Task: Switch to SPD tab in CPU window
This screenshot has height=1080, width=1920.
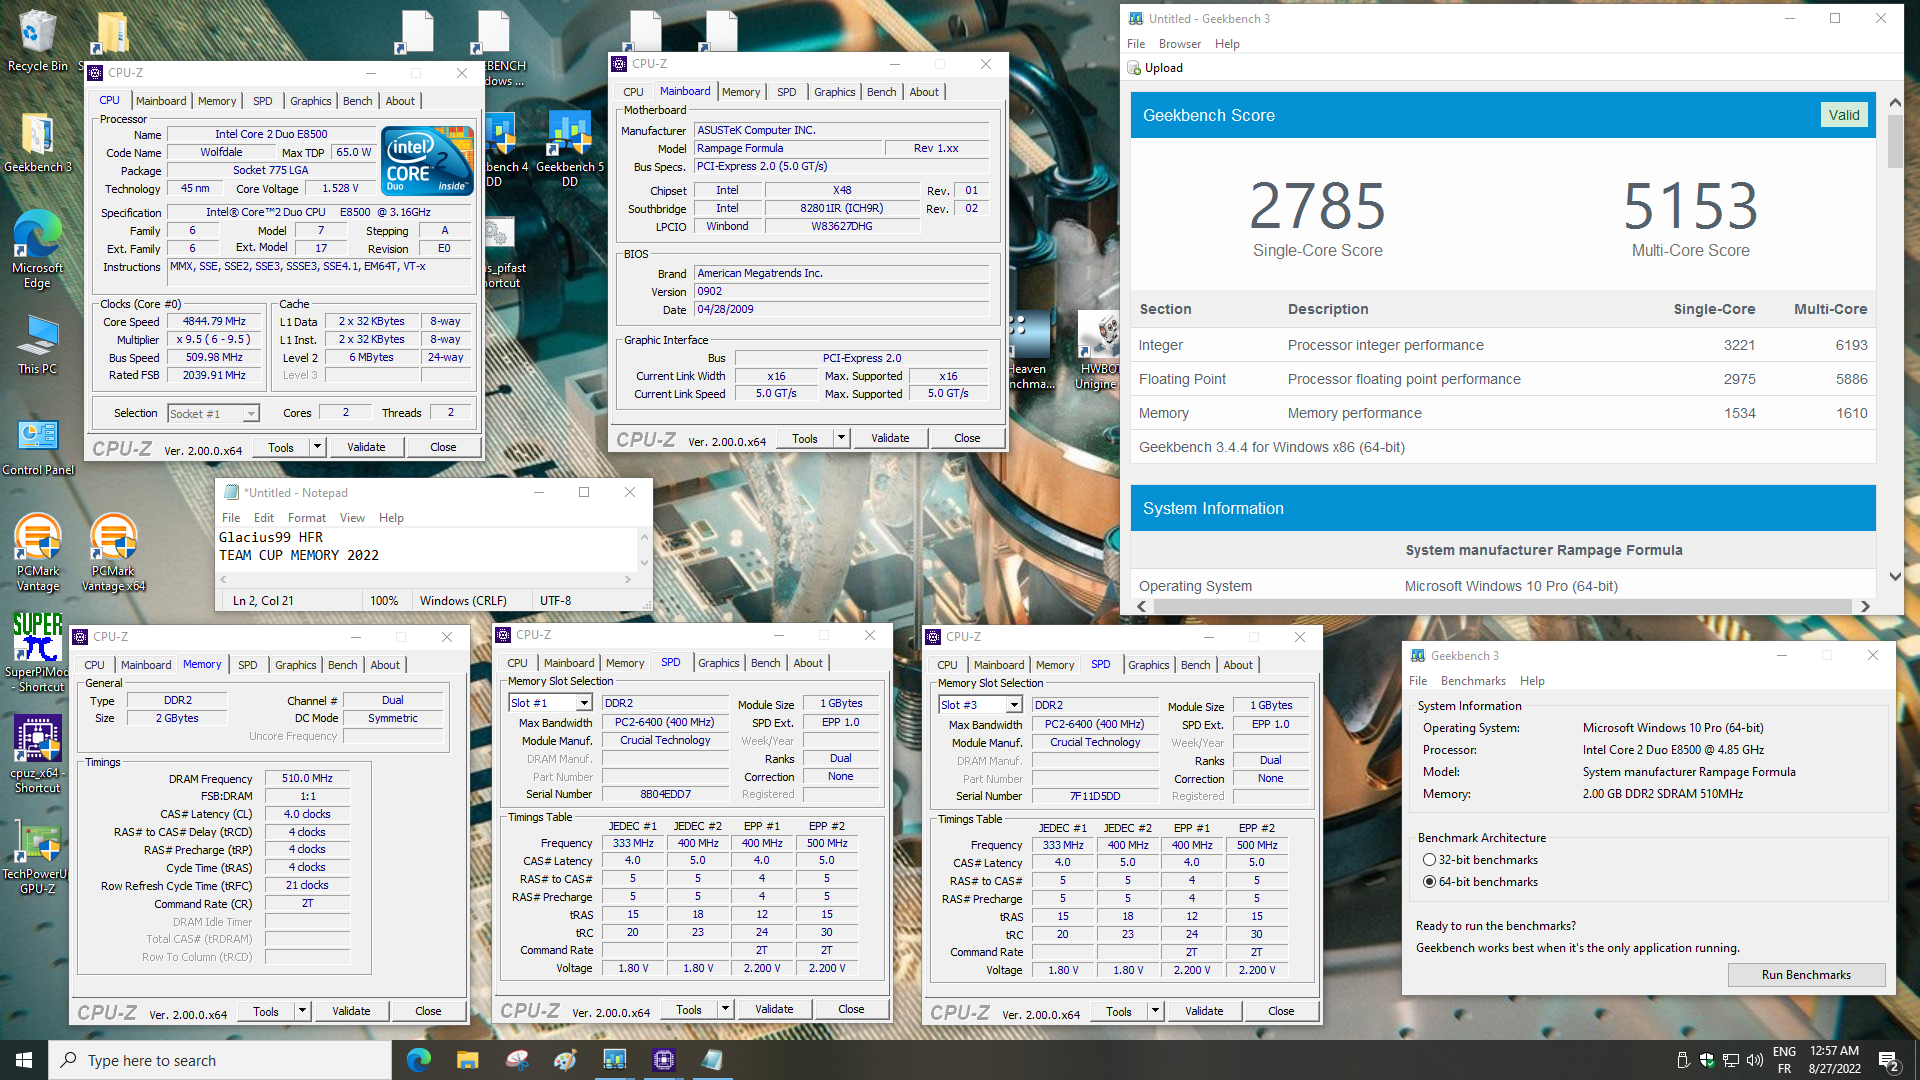Action: (x=262, y=101)
